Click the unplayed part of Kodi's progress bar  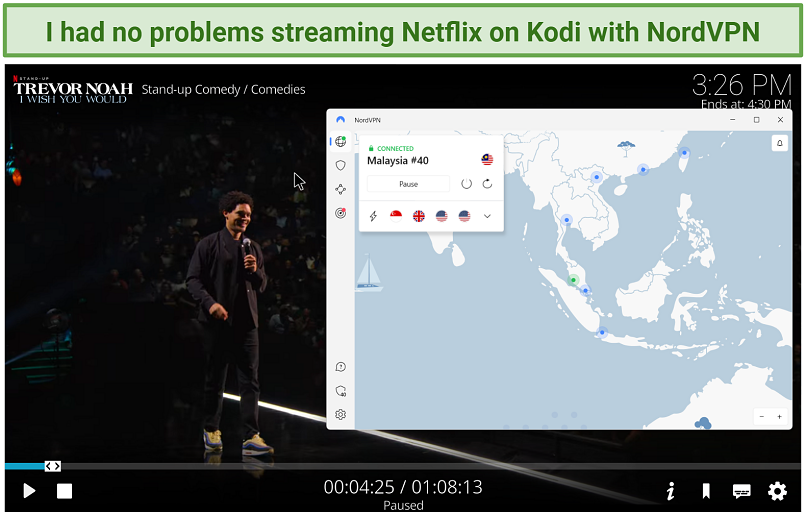(431, 466)
